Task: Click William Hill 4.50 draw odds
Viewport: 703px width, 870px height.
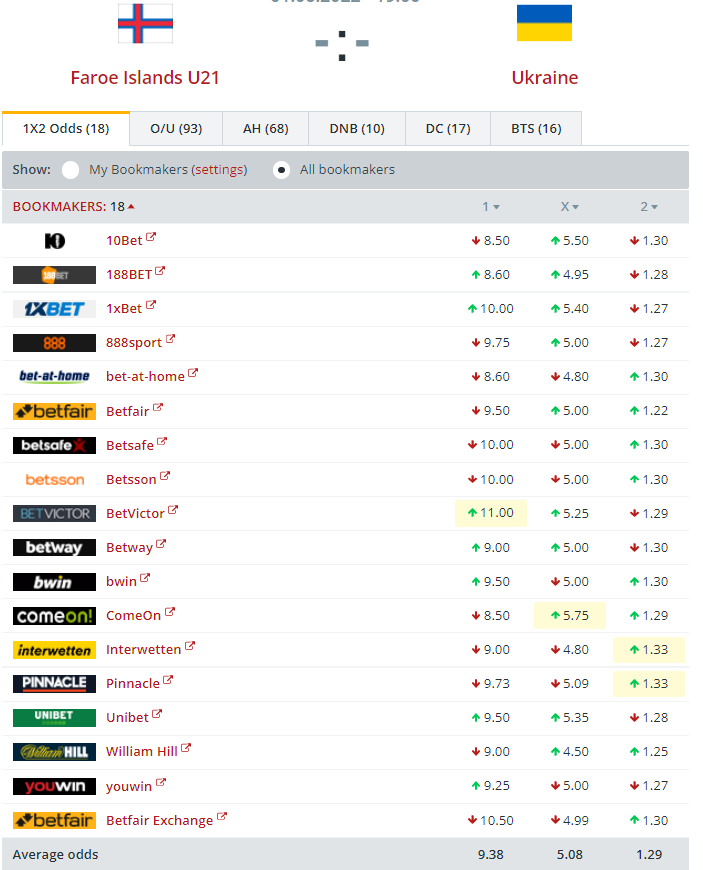Action: pos(570,752)
